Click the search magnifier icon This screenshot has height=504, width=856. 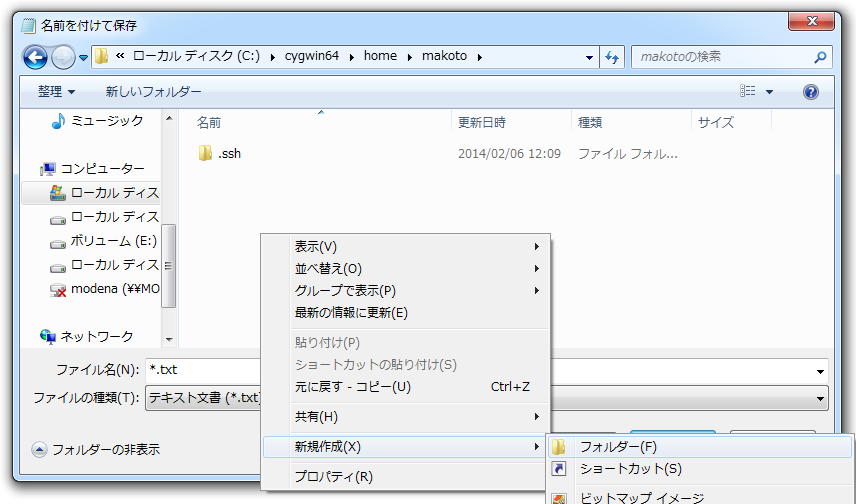pyautogui.click(x=820, y=57)
